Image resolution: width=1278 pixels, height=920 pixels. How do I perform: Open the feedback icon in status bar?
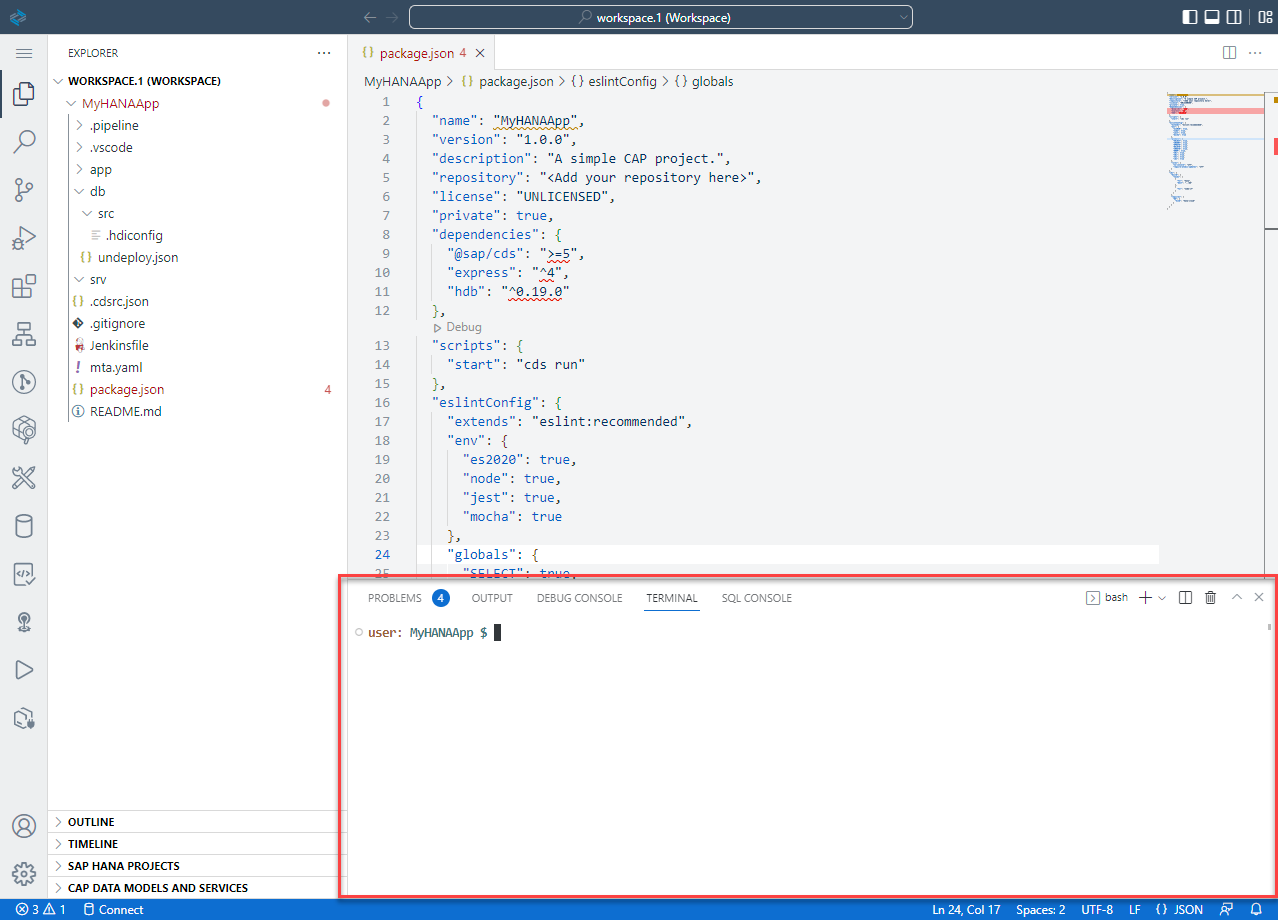coord(1226,909)
